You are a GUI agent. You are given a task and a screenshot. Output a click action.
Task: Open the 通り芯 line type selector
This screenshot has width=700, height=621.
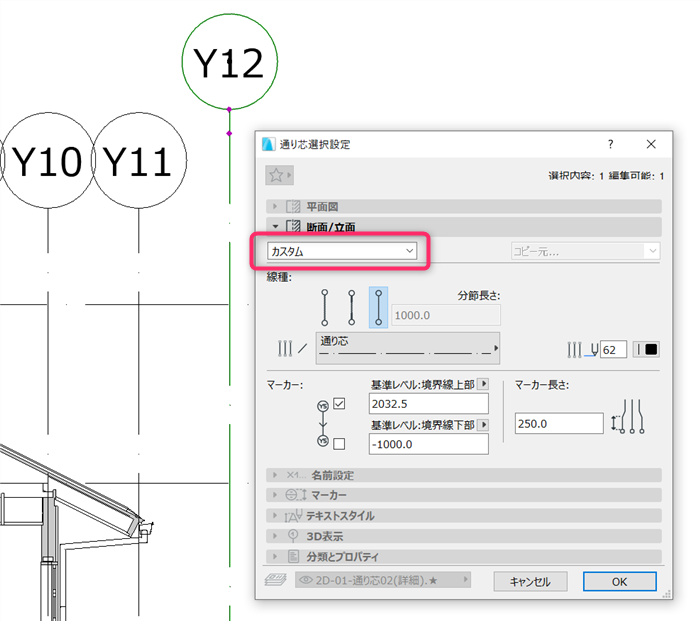tap(408, 348)
